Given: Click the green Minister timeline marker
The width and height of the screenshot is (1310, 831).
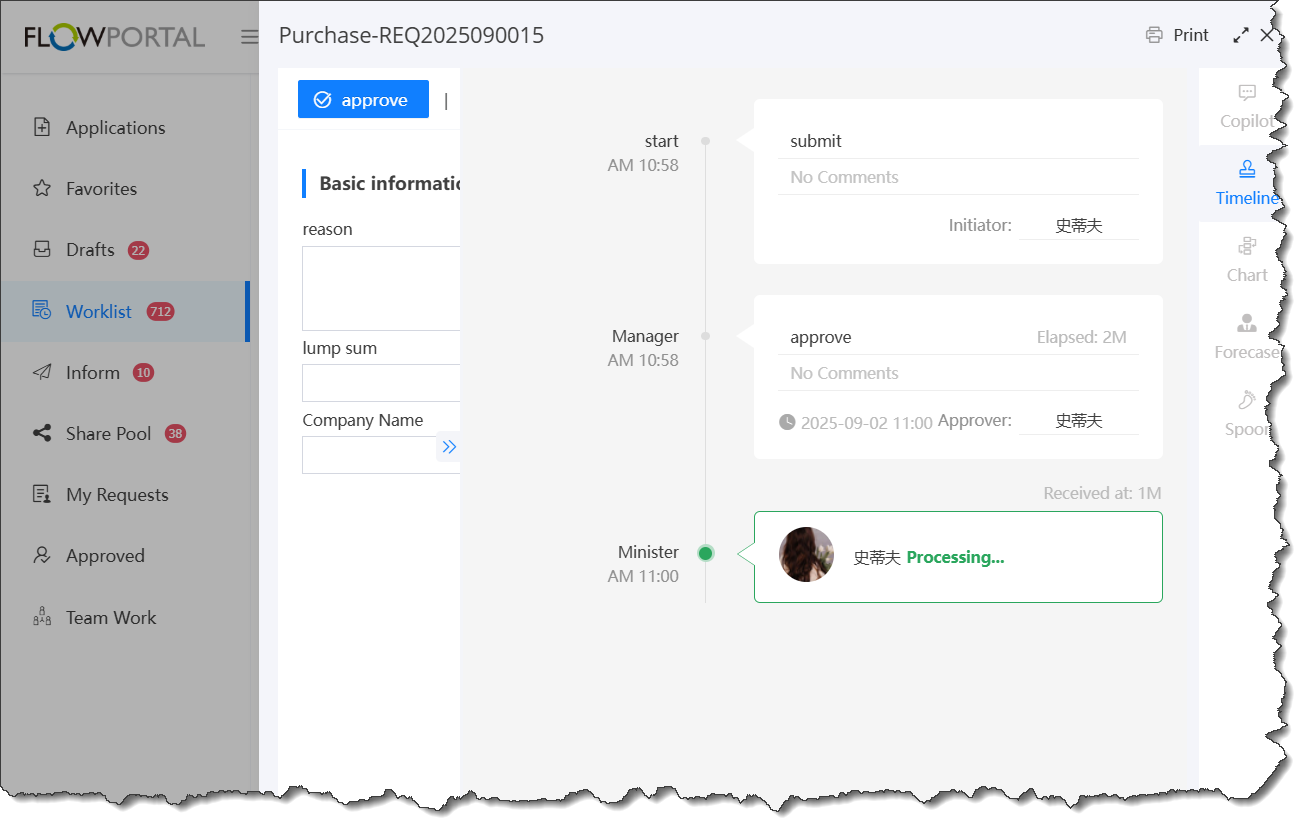Looking at the screenshot, I should (706, 553).
